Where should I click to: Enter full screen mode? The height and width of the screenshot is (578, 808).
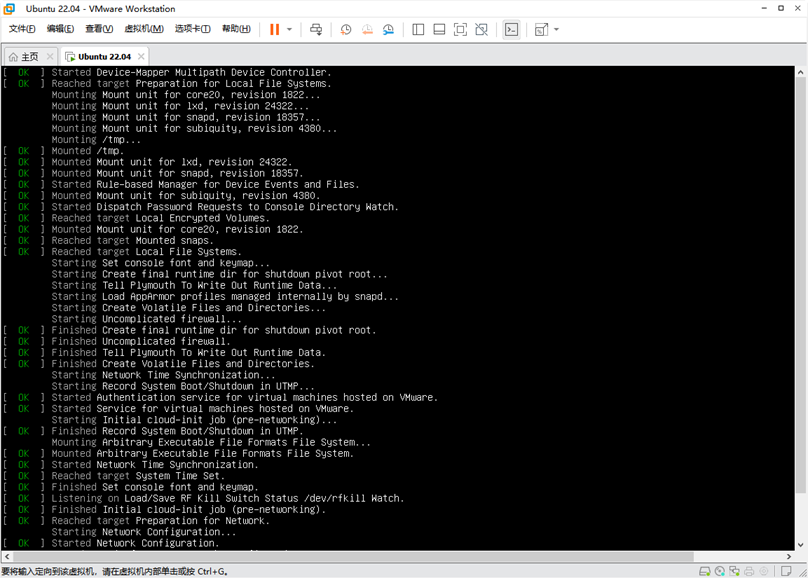tap(460, 29)
